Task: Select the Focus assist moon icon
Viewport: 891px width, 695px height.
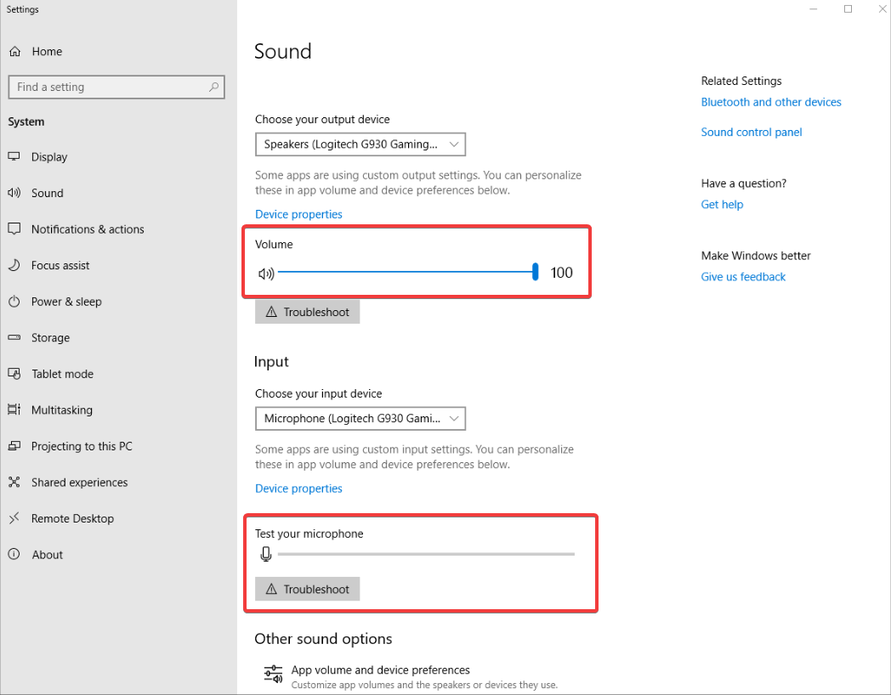Action: [14, 265]
